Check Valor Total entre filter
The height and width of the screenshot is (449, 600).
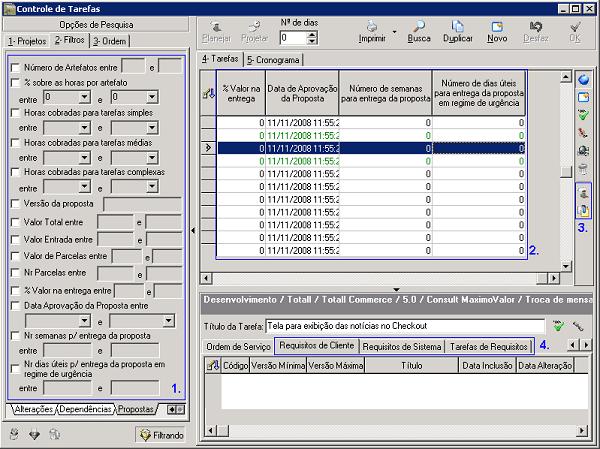click(x=15, y=222)
